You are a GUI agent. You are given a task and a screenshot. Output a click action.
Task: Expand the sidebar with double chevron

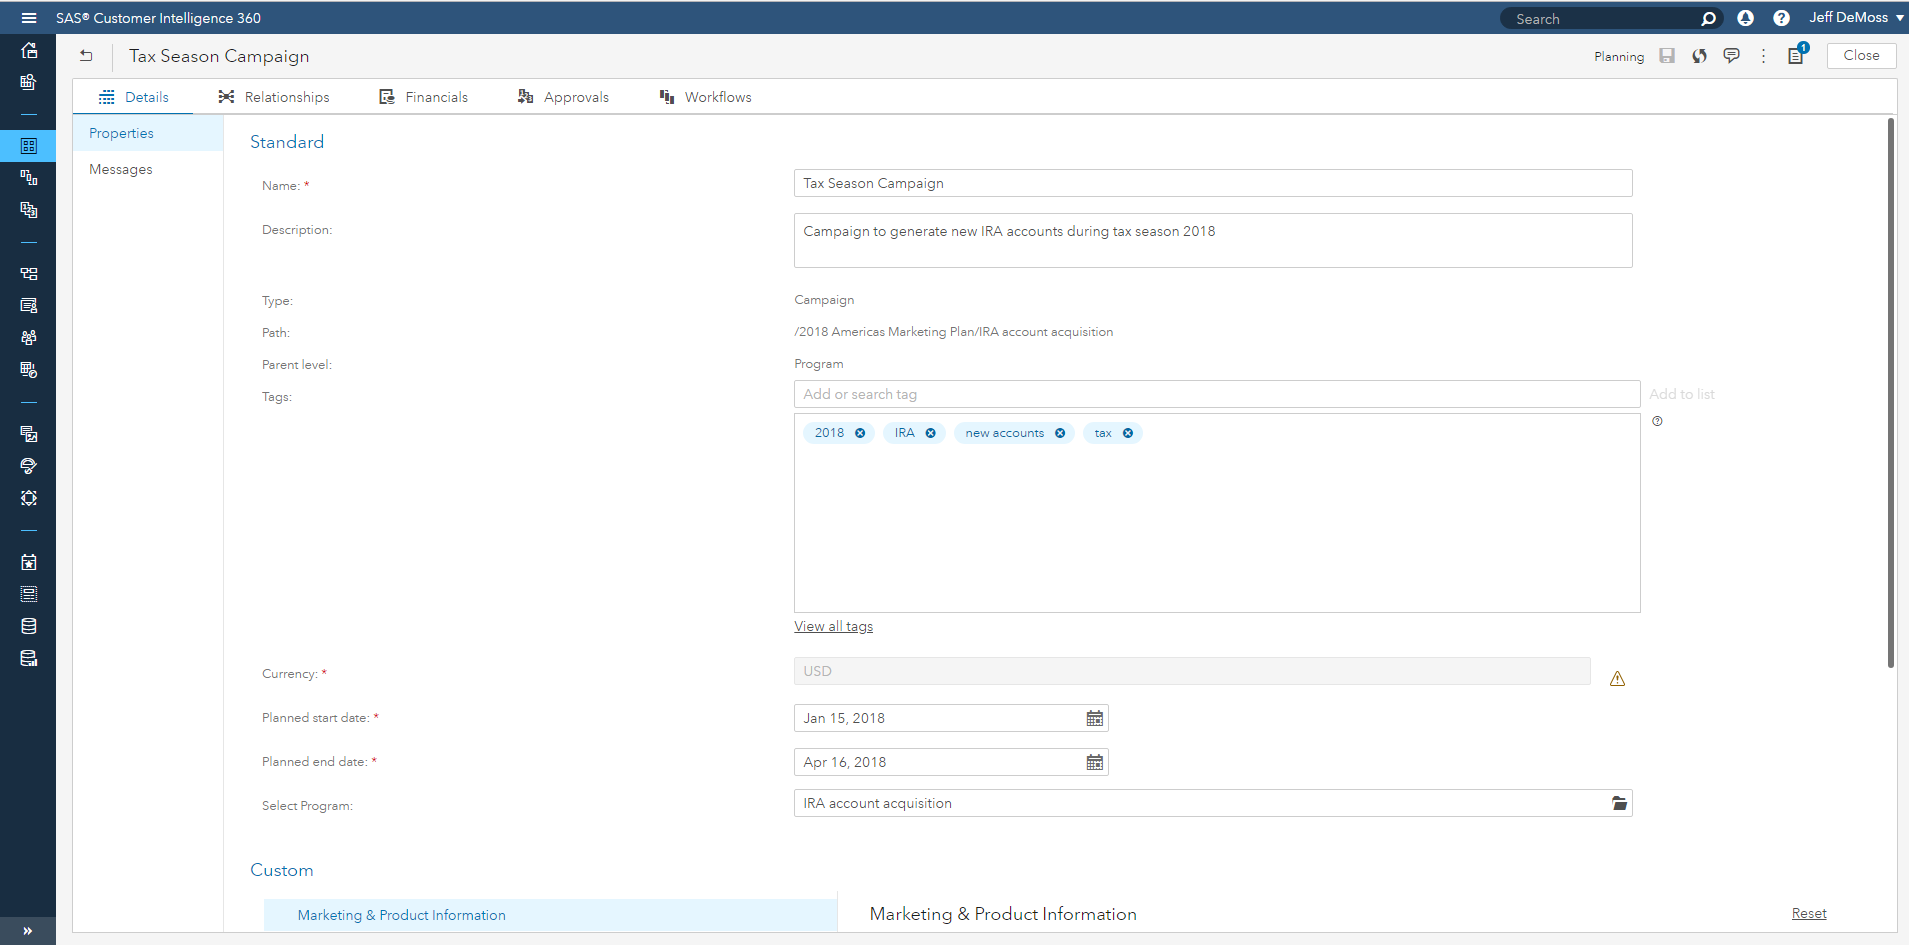[x=28, y=930]
